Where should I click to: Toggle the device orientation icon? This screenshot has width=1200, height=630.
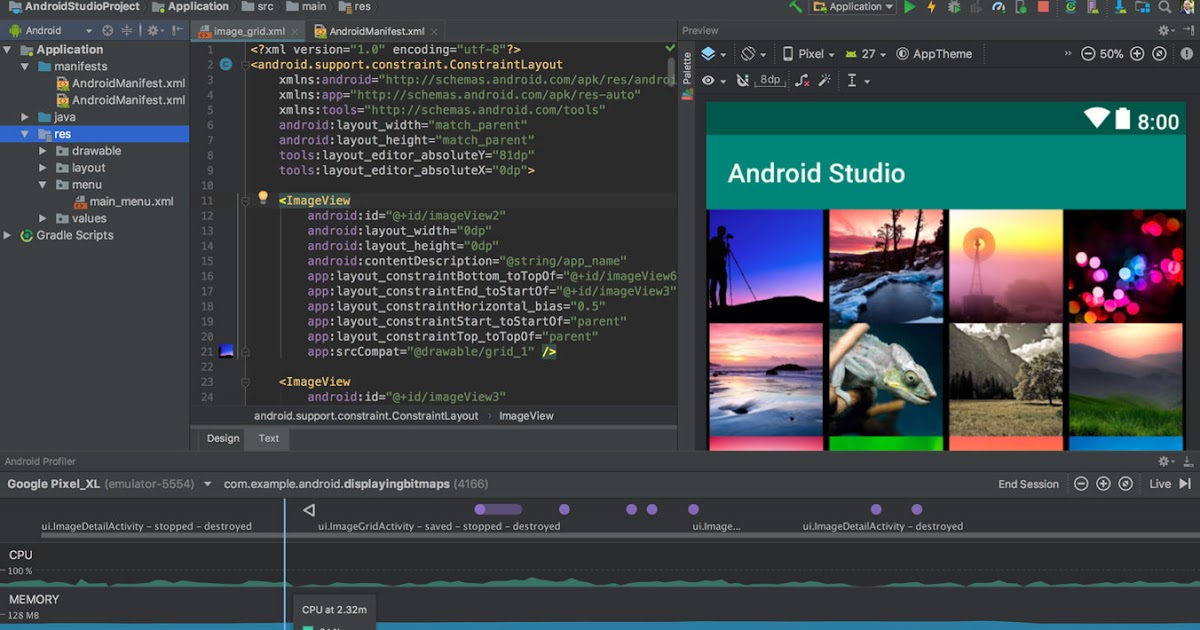pos(748,53)
